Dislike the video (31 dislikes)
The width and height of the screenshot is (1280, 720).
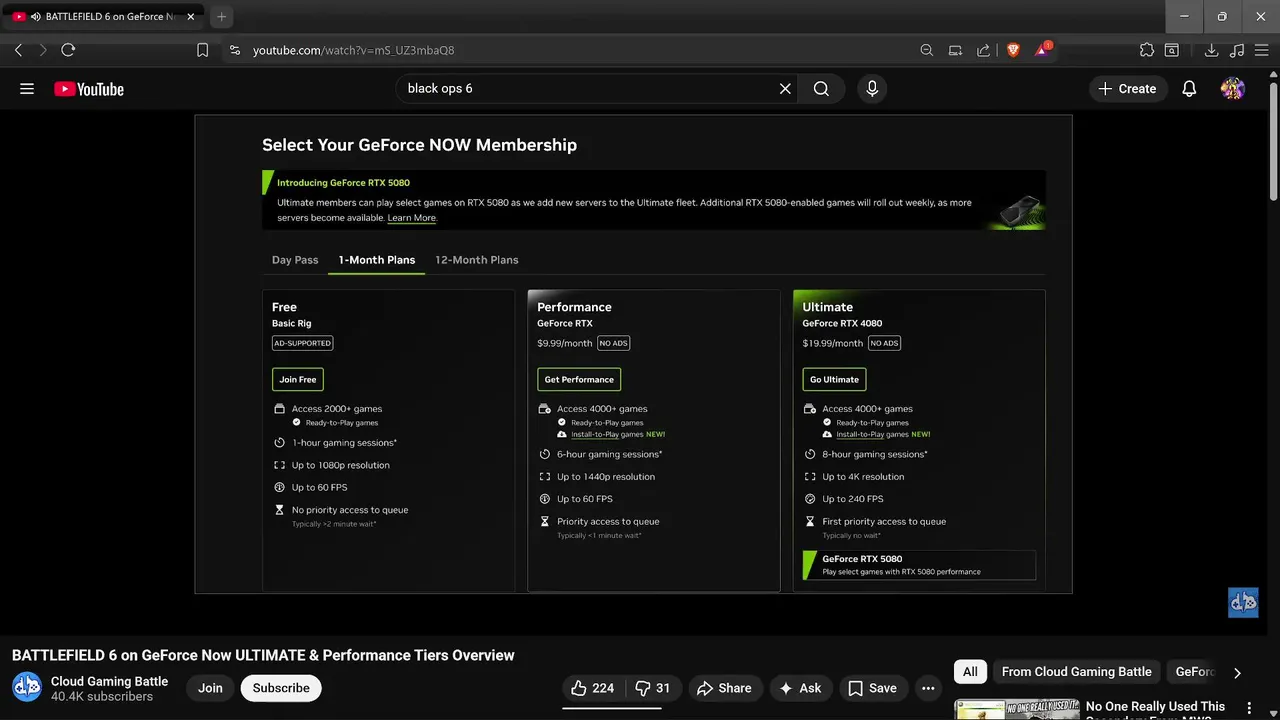tap(653, 688)
